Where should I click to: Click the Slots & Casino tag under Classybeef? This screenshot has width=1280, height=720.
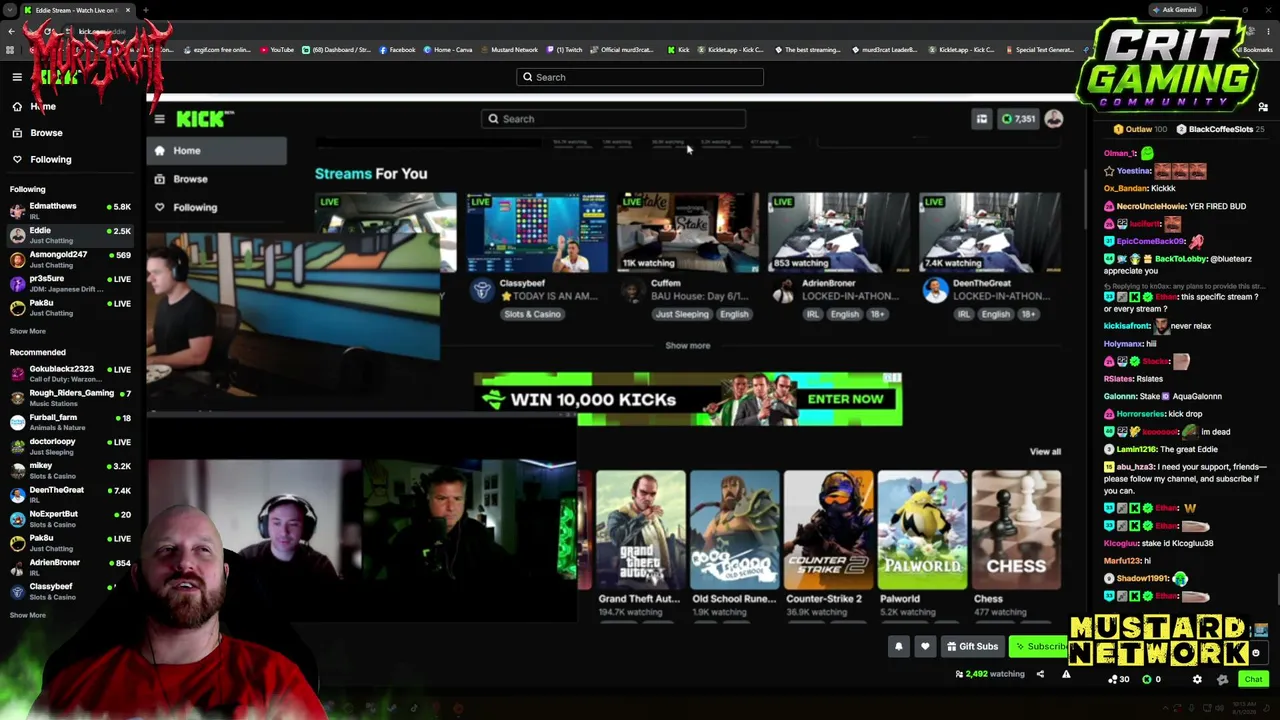pyautogui.click(x=532, y=314)
